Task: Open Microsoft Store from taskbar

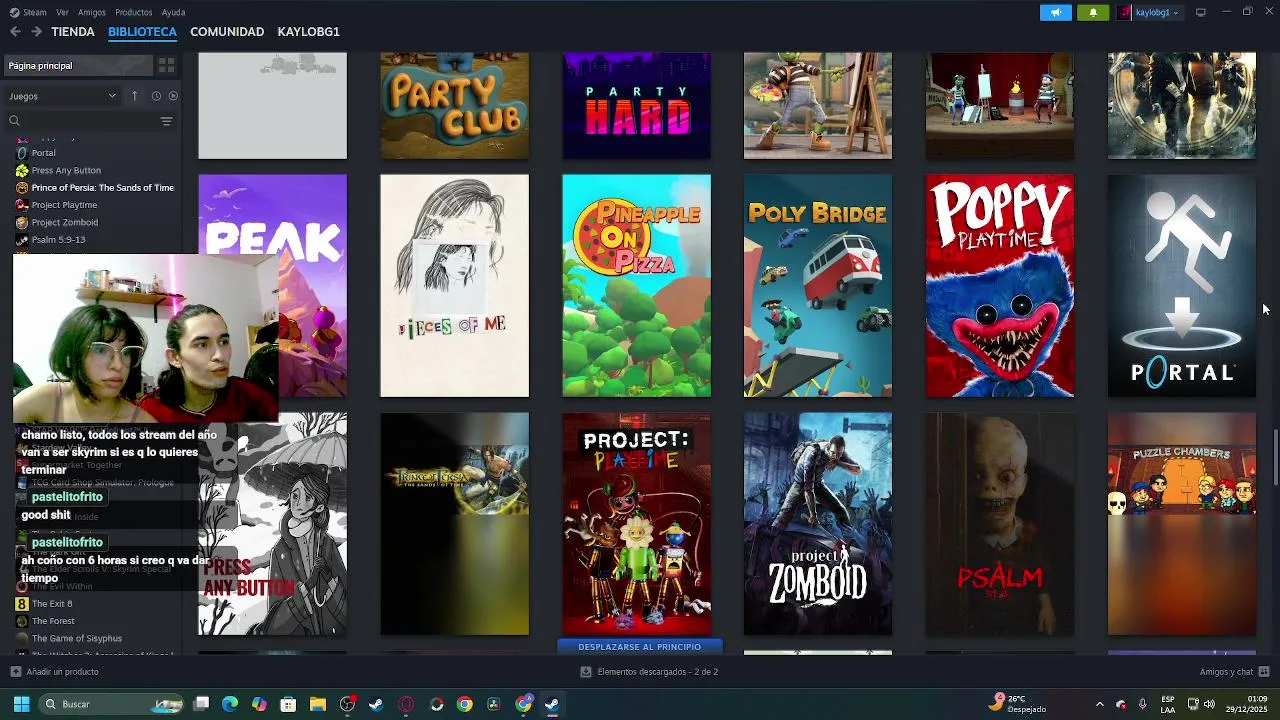Action: click(288, 704)
